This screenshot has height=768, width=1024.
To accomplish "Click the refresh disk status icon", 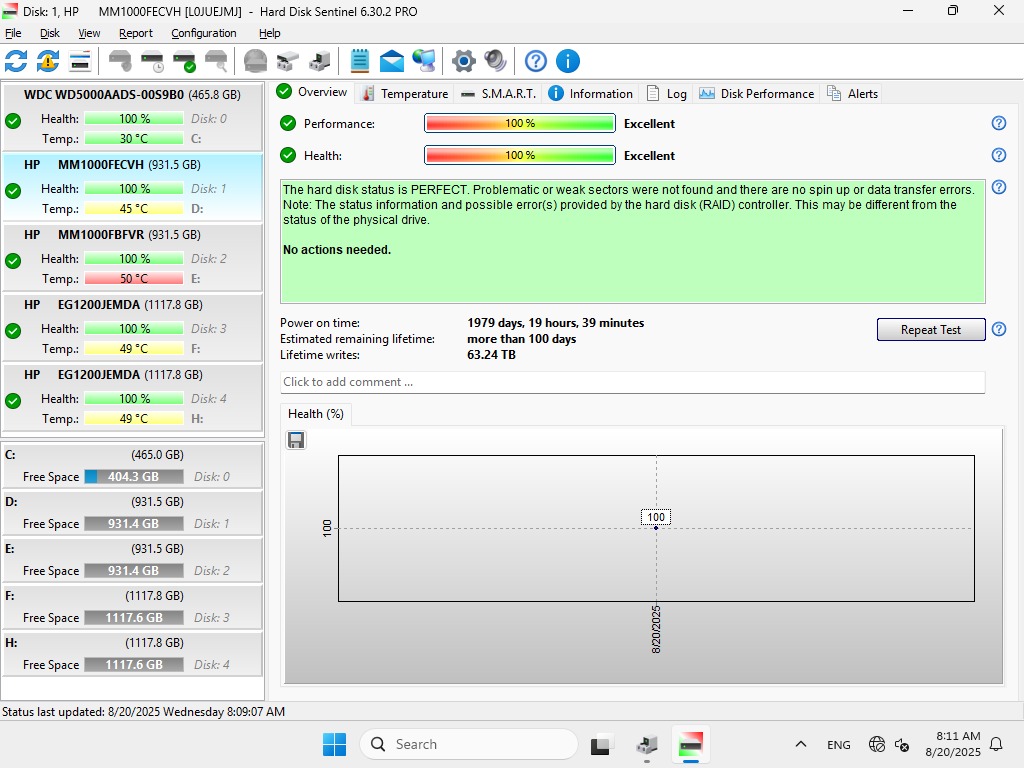I will [x=16, y=61].
